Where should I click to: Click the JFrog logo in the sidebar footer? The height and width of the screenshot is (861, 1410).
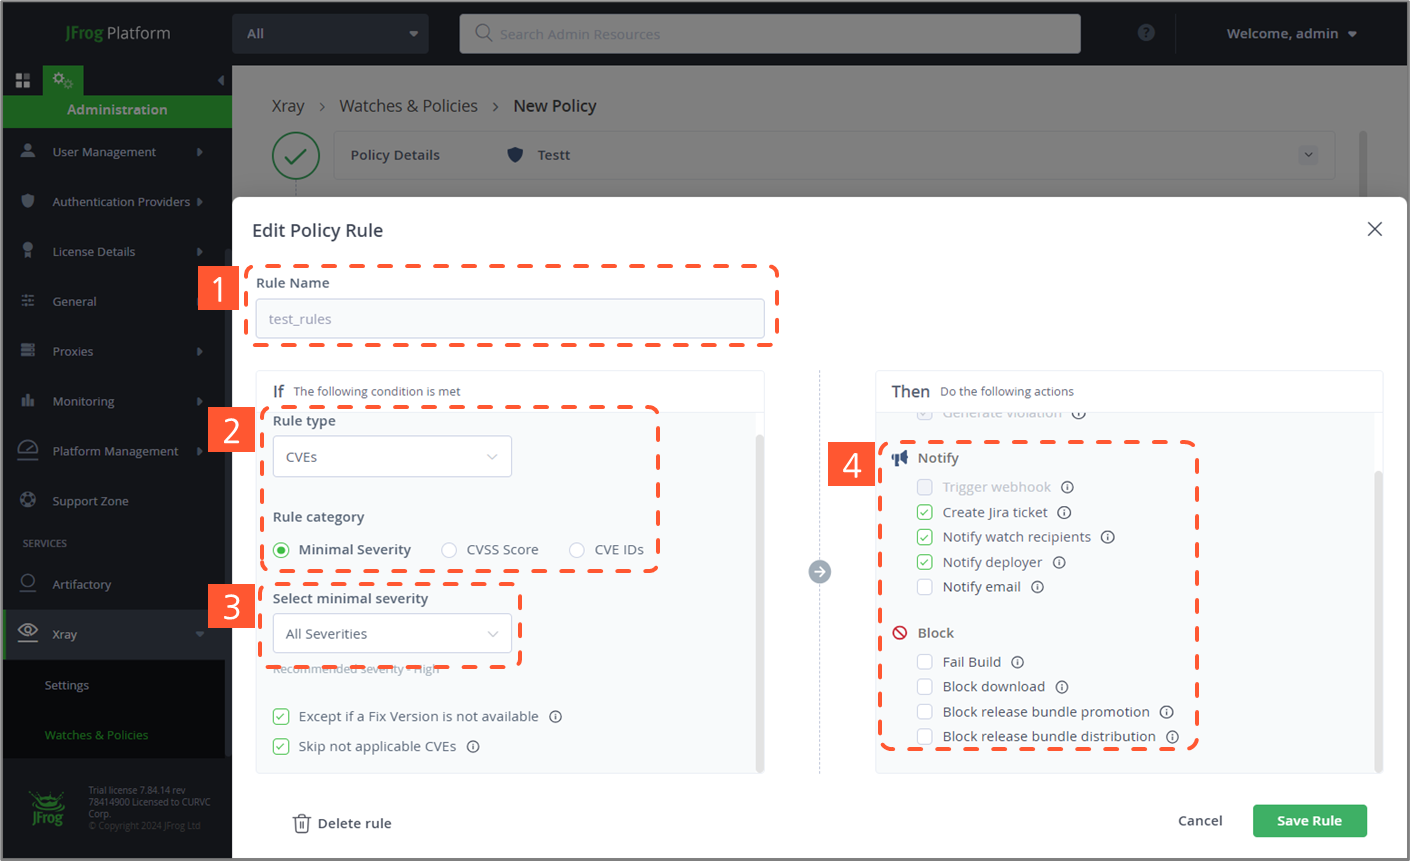(46, 809)
